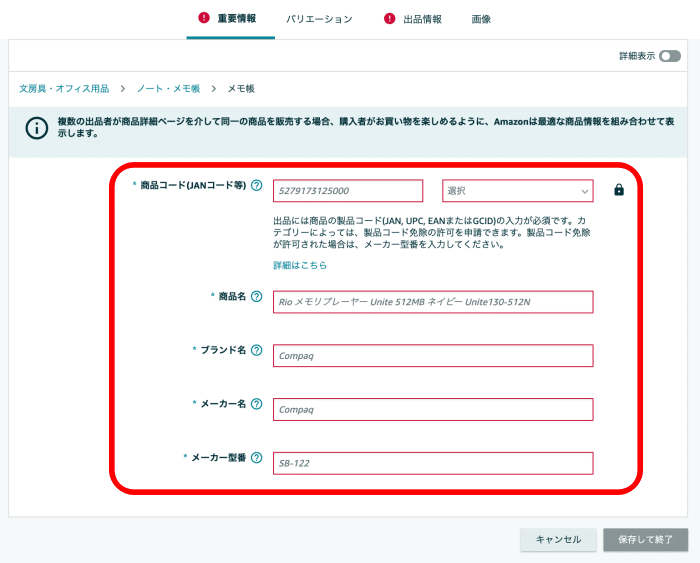Click the 保存して終了 button
The image size is (700, 563).
[x=645, y=540]
